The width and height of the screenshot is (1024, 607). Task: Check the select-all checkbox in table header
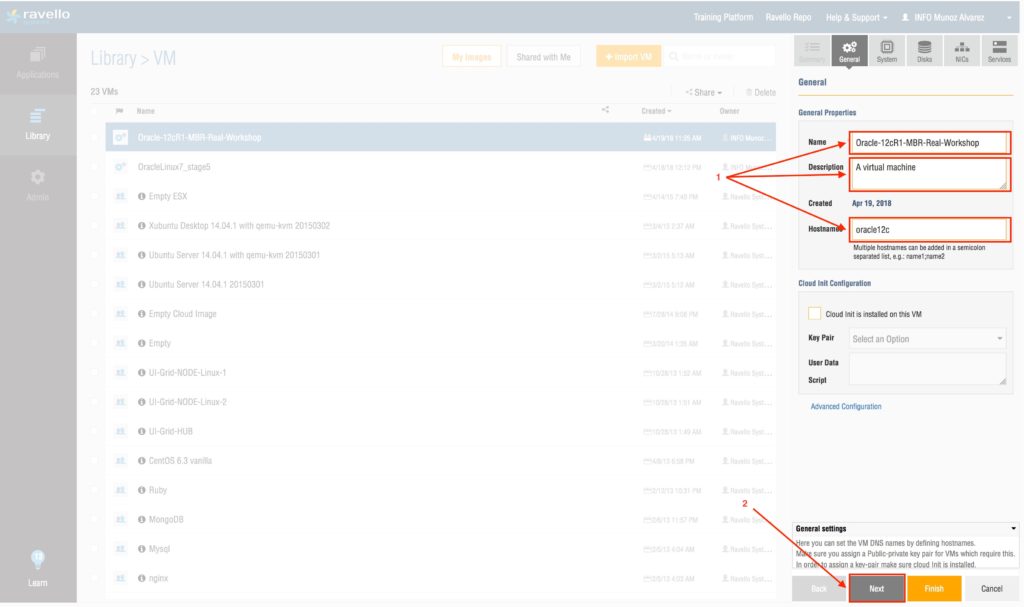95,111
